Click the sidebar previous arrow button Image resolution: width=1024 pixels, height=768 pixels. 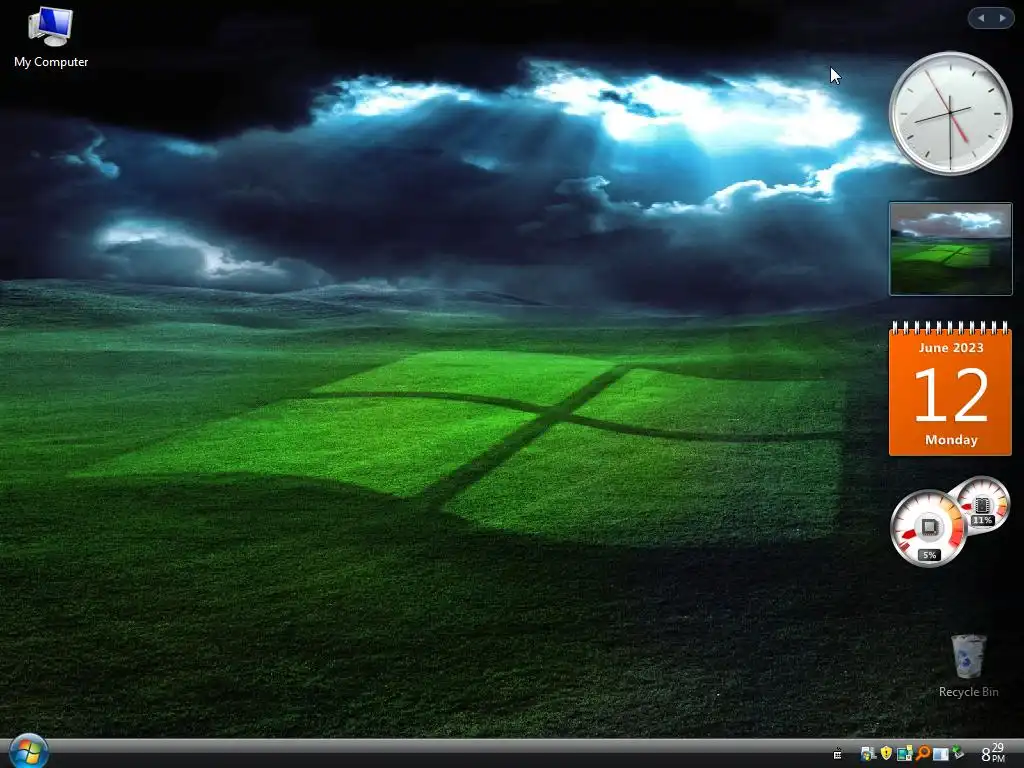coord(980,18)
